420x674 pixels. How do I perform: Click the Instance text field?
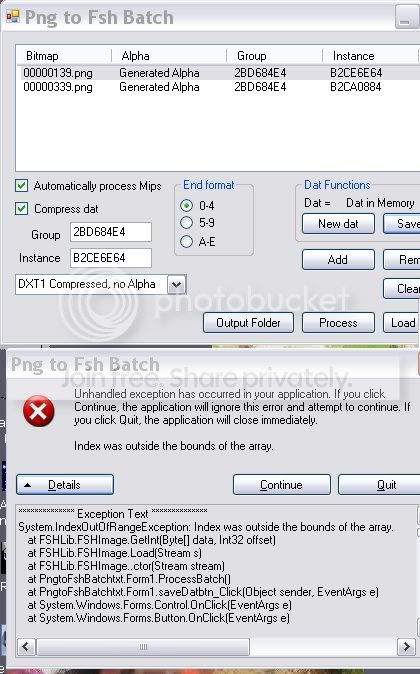111,258
